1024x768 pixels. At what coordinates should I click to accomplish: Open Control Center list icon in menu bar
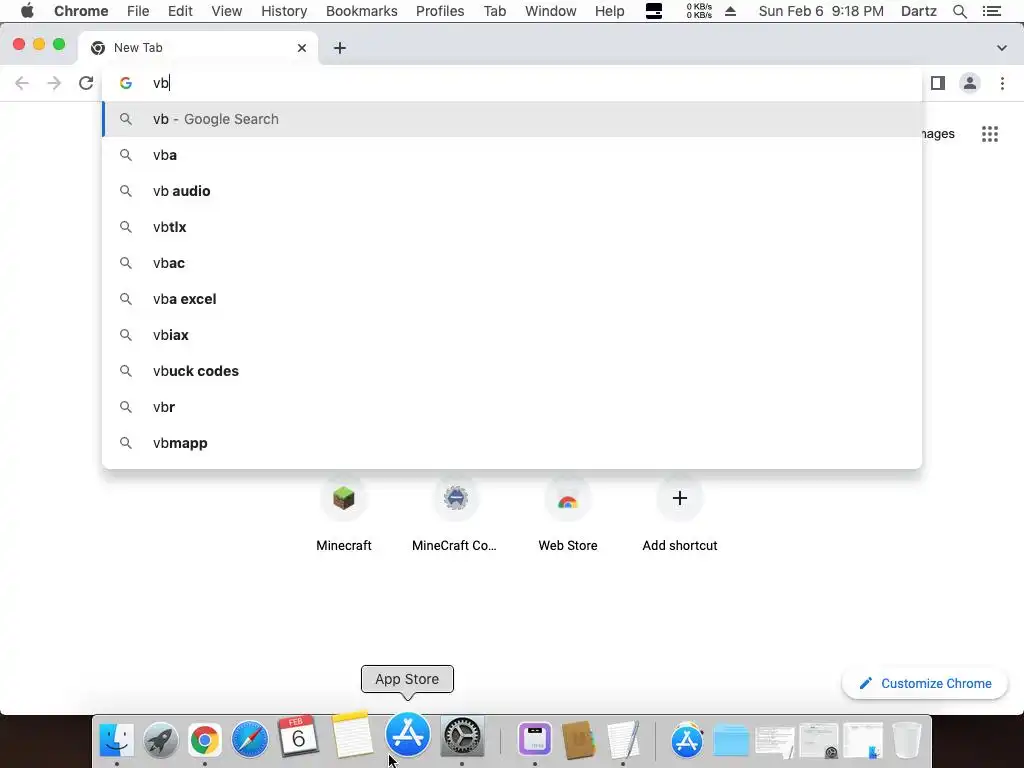(x=991, y=11)
